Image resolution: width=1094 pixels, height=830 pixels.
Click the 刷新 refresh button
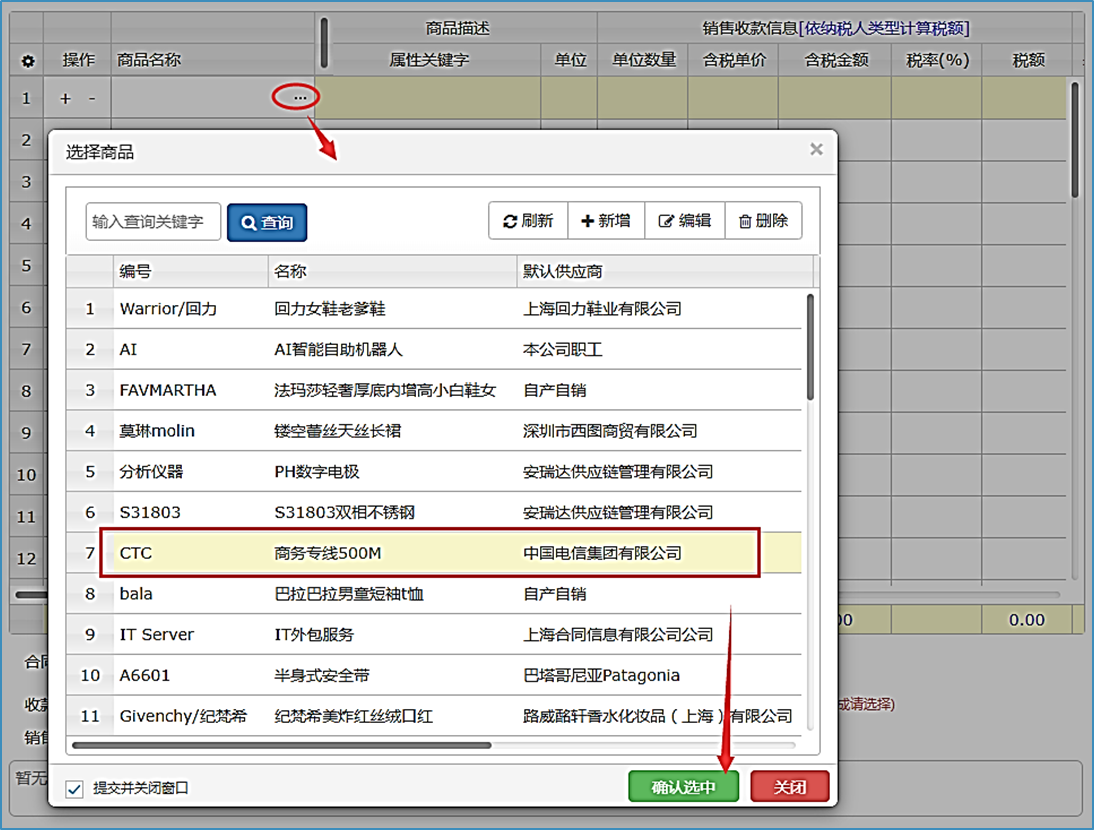pyautogui.click(x=528, y=221)
